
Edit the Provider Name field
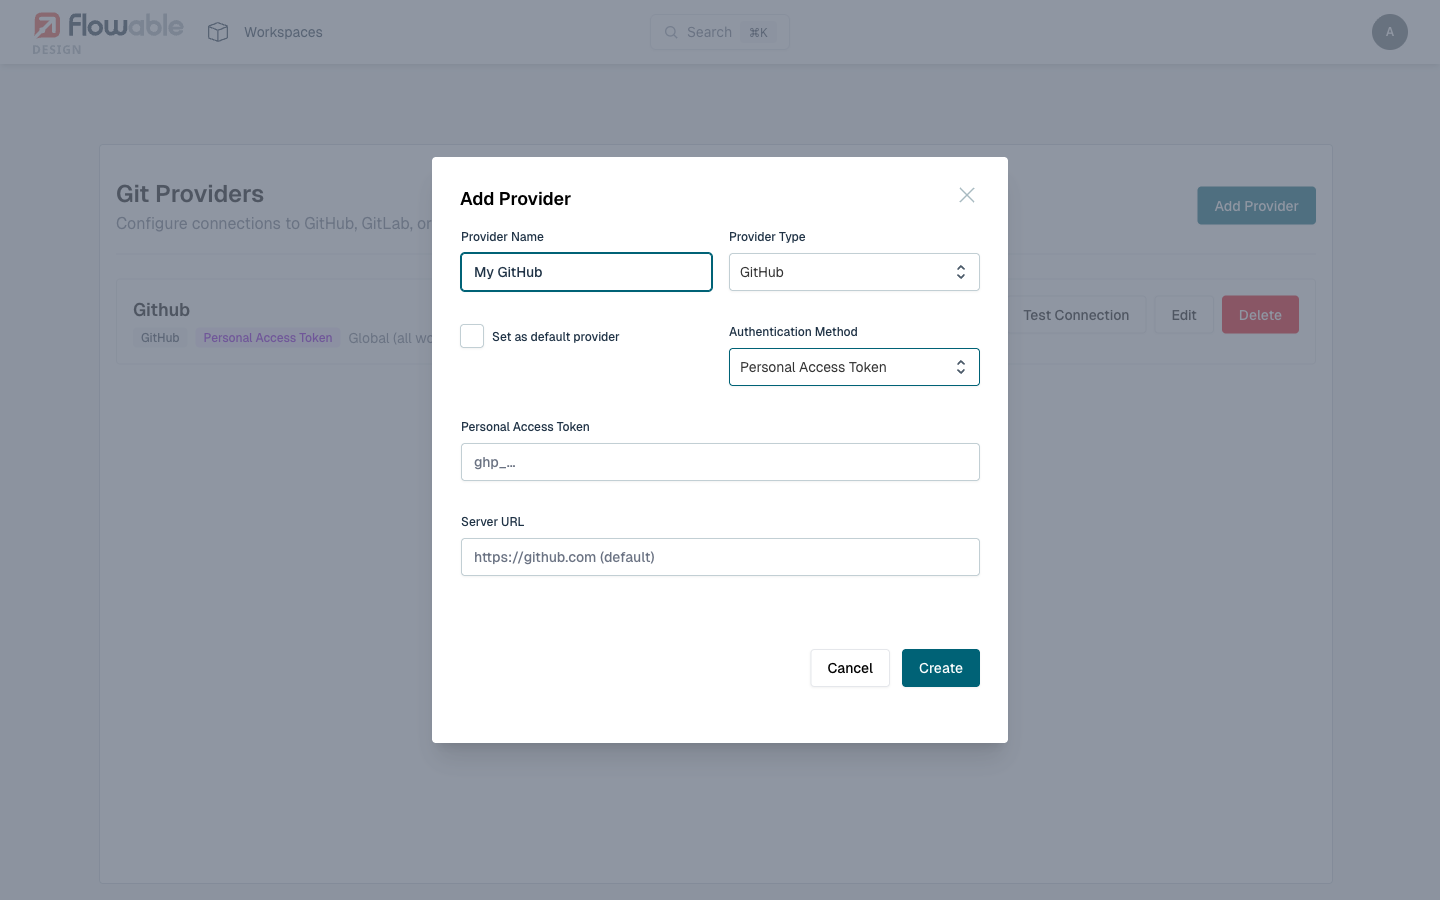pos(586,272)
